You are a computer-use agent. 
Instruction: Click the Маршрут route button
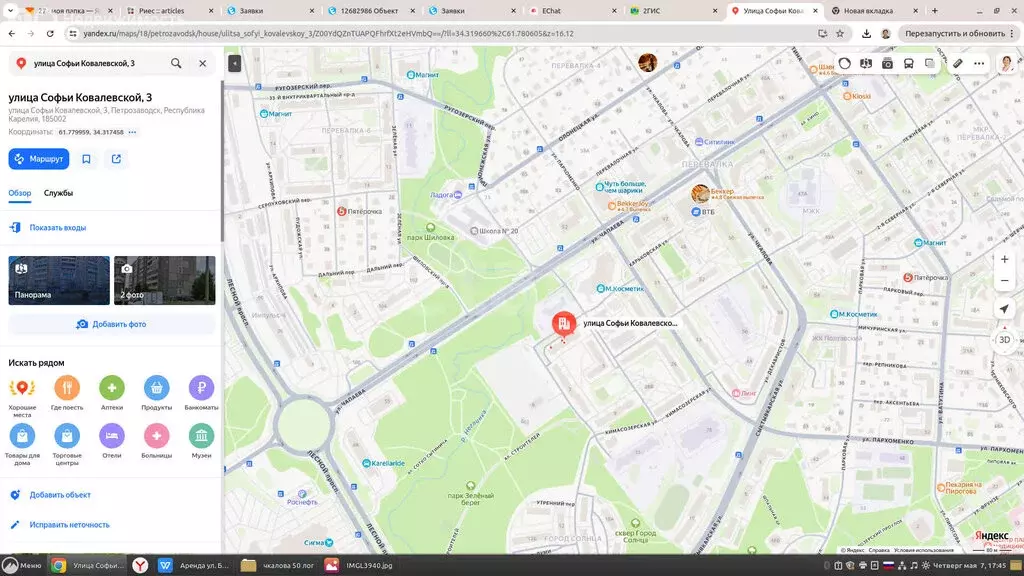[39, 159]
